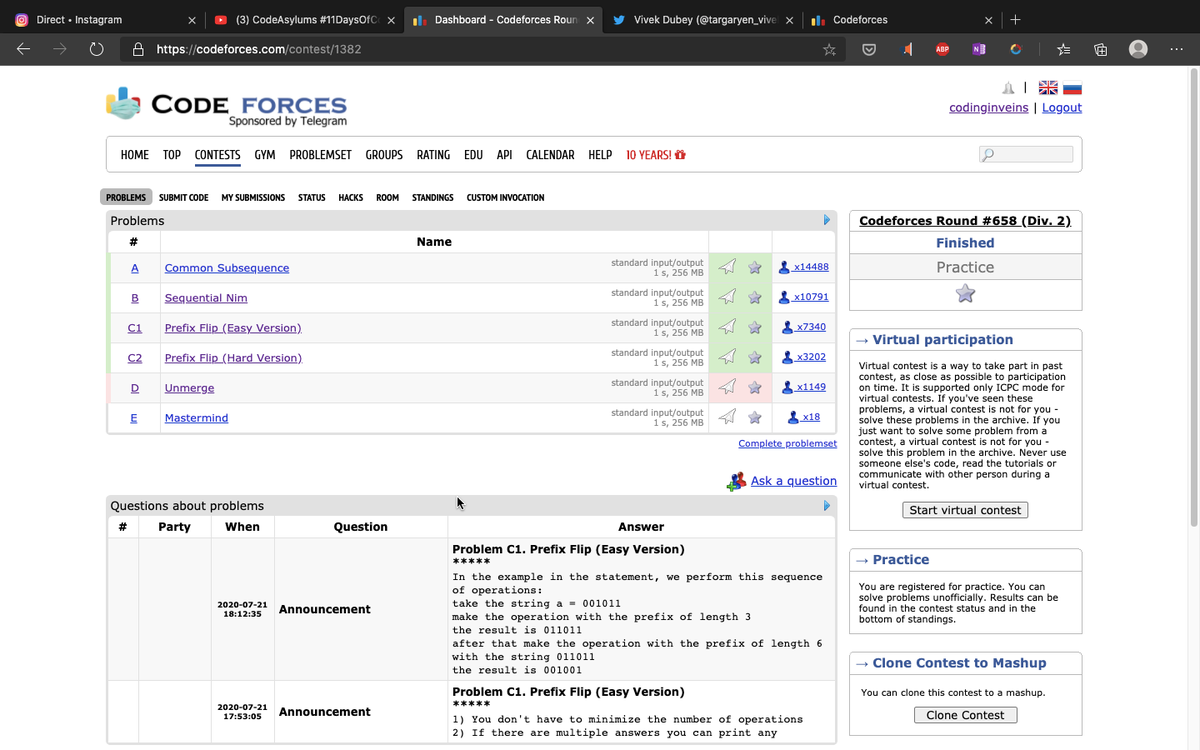This screenshot has height=750, width=1200.
Task: Open the HACKS tab
Action: tap(350, 197)
